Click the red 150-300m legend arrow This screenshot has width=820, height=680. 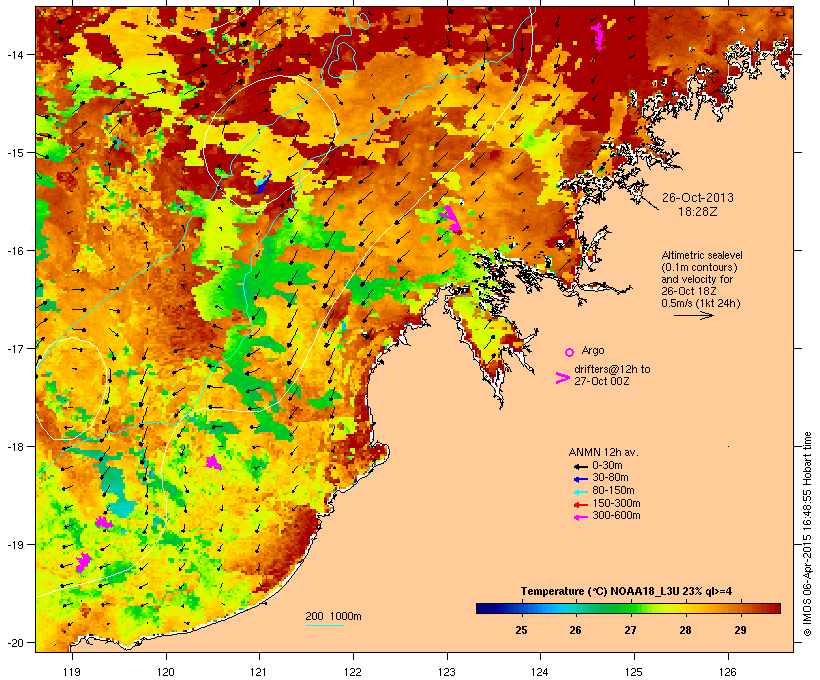[580, 504]
